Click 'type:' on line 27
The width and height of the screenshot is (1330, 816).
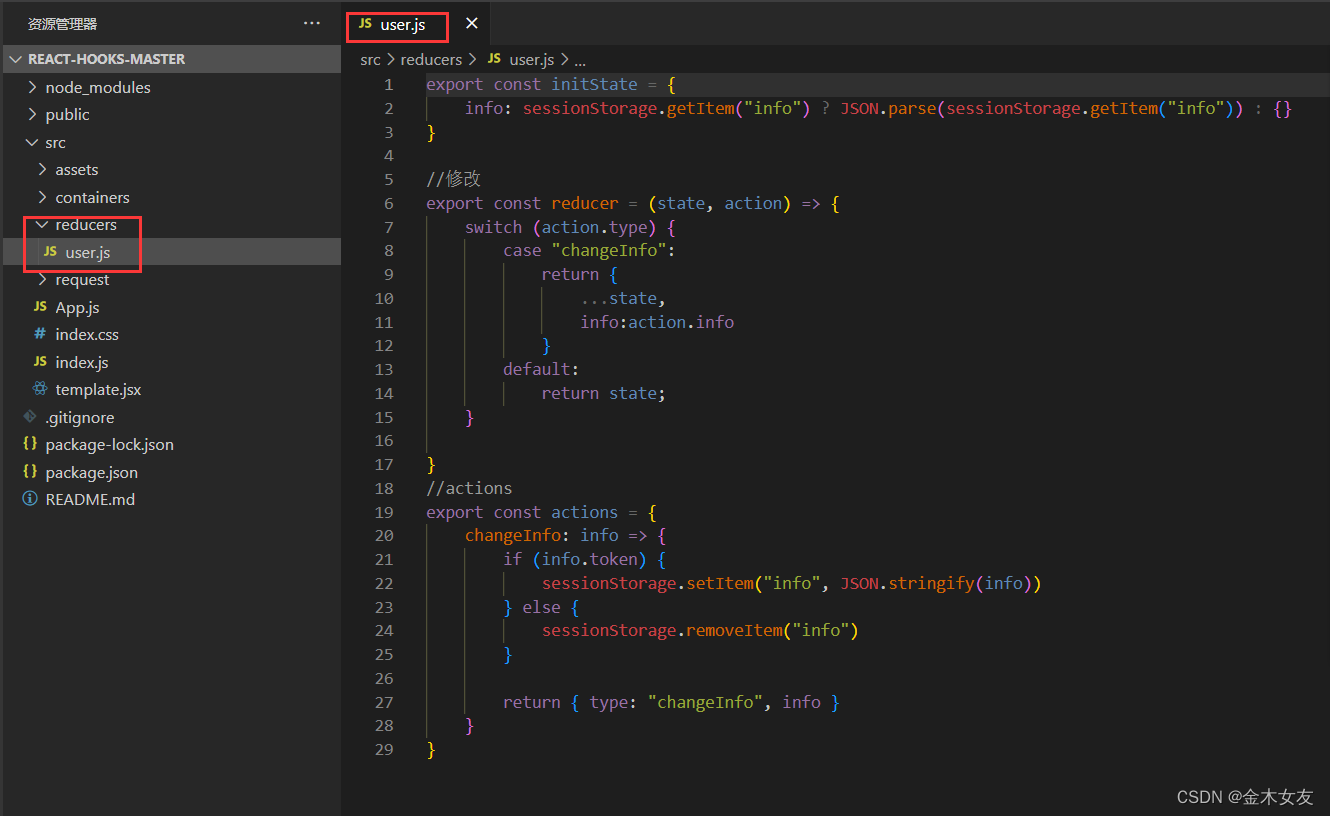[614, 702]
